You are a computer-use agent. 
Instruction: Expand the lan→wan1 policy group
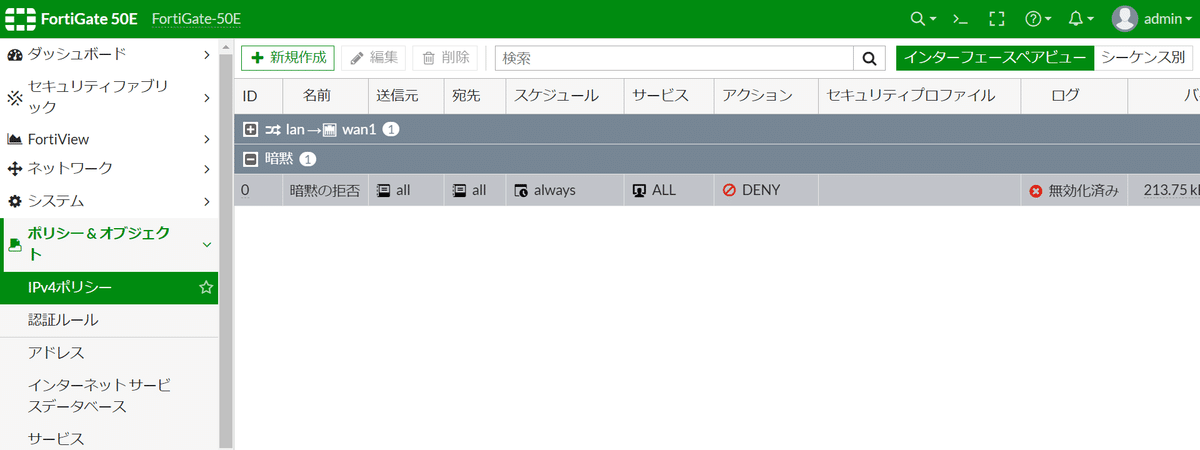point(251,130)
